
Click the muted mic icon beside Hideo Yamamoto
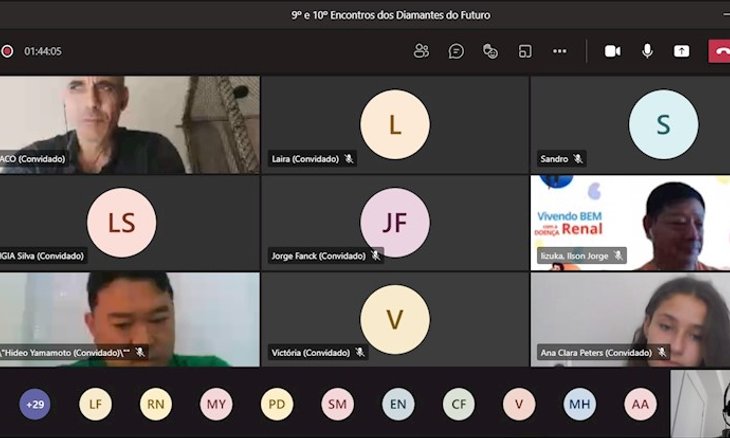point(140,352)
